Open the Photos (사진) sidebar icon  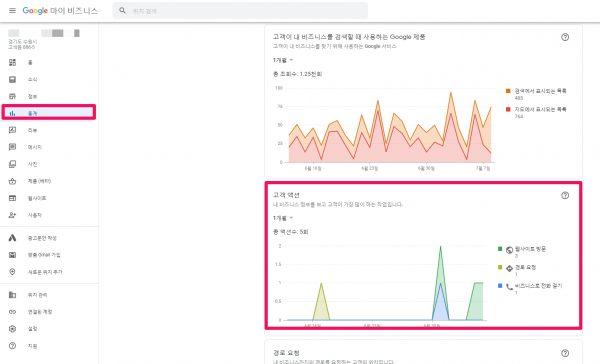[x=12, y=164]
